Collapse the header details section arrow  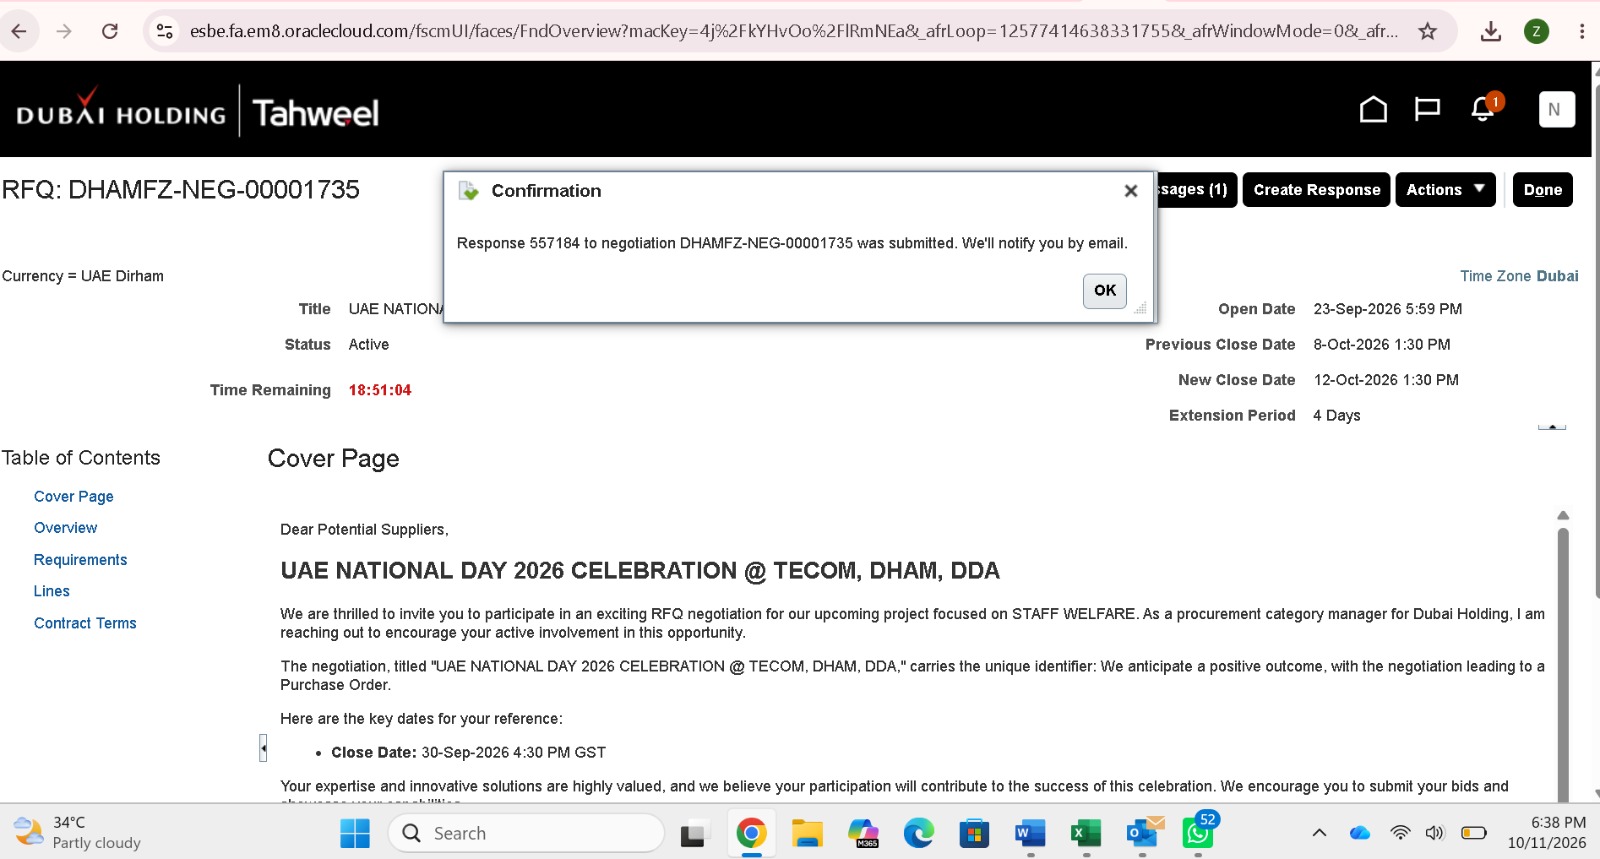(1552, 426)
